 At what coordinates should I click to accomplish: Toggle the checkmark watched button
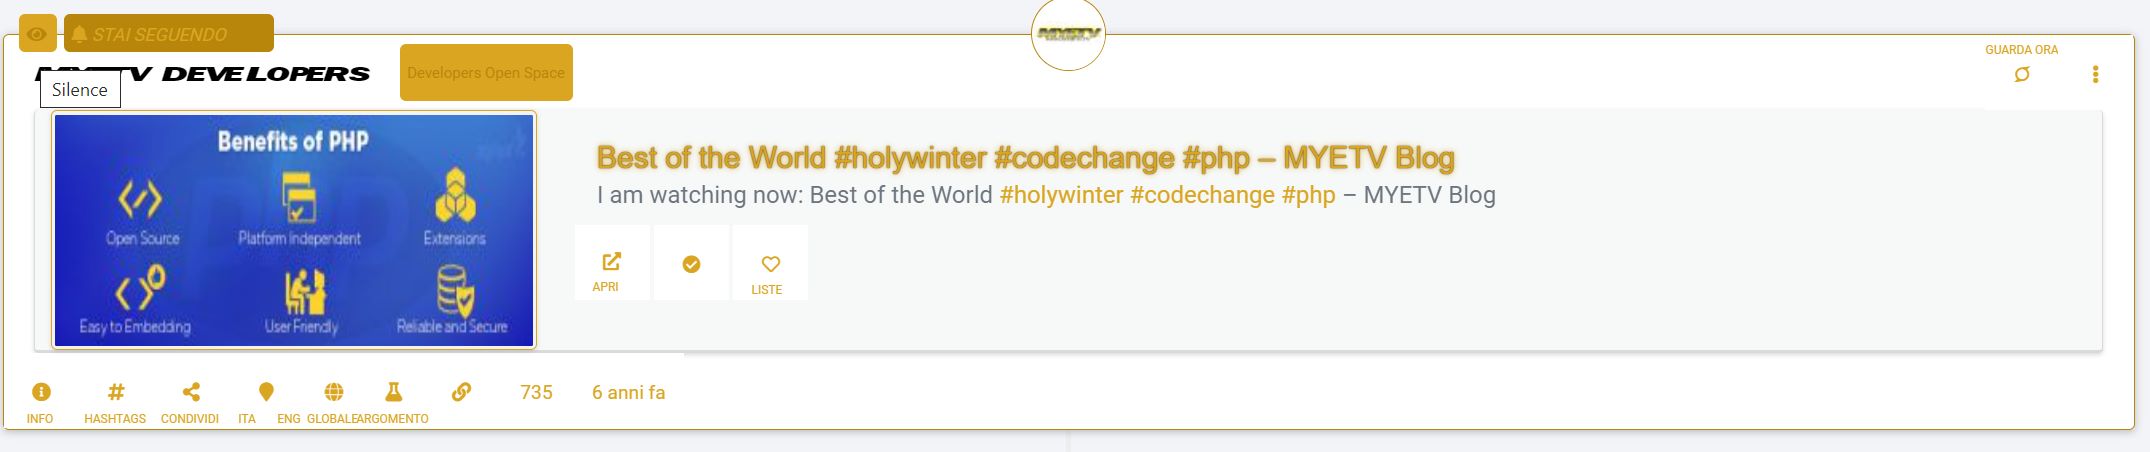[691, 264]
